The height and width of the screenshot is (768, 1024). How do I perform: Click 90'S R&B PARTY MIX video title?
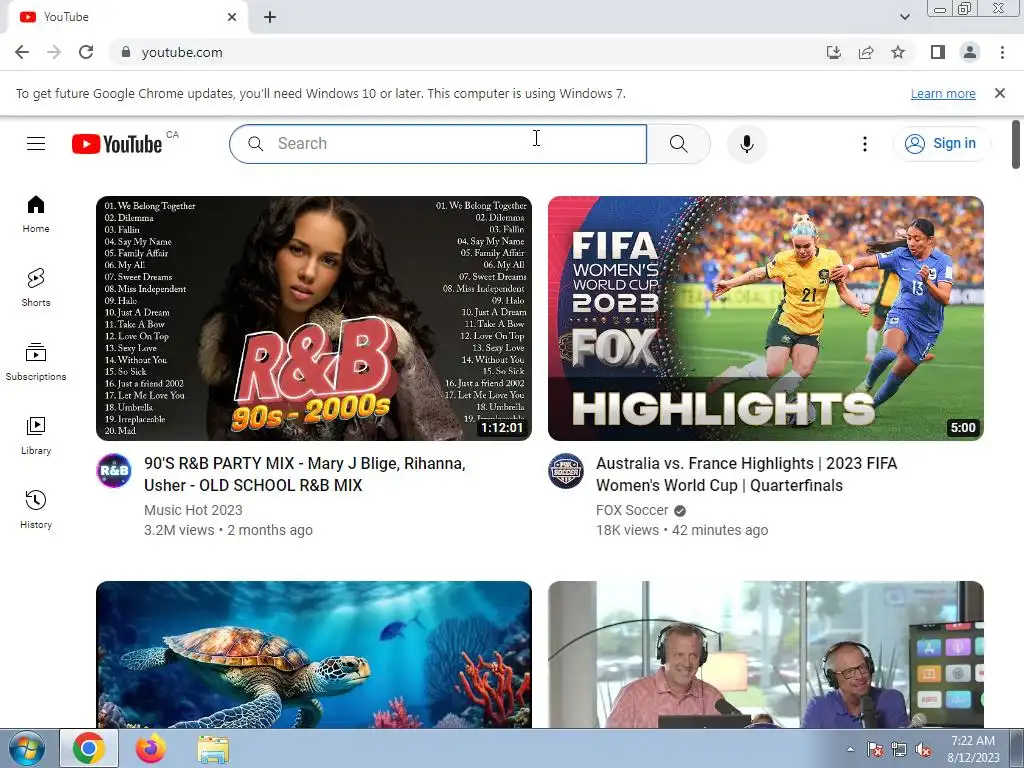click(x=305, y=474)
